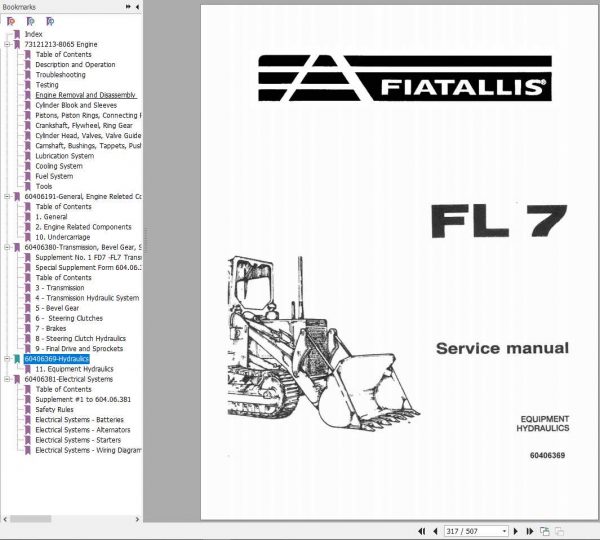
Task: Open the Safety Rules bookmark
Action: [54, 409]
